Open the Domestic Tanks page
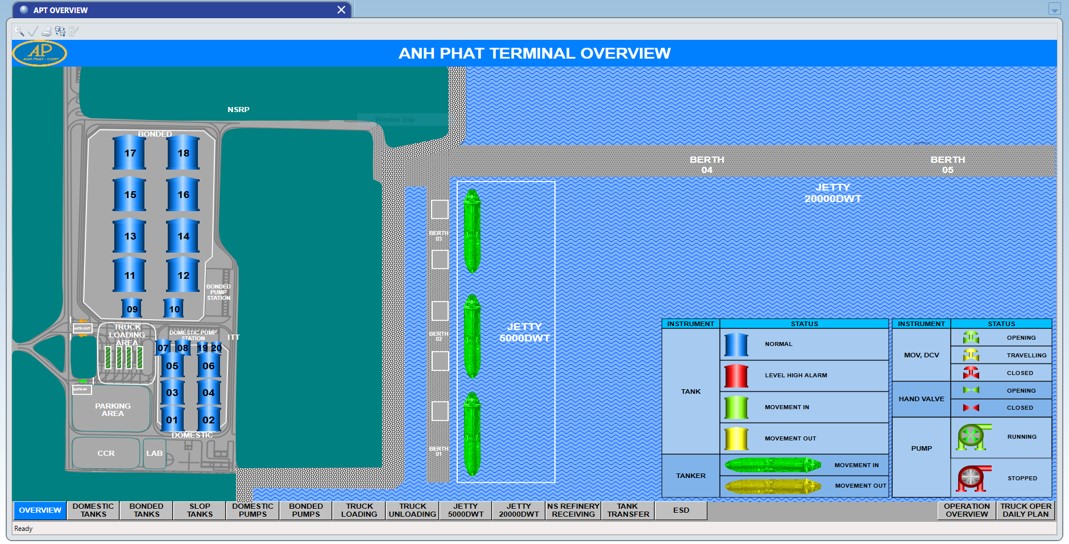 [x=93, y=511]
